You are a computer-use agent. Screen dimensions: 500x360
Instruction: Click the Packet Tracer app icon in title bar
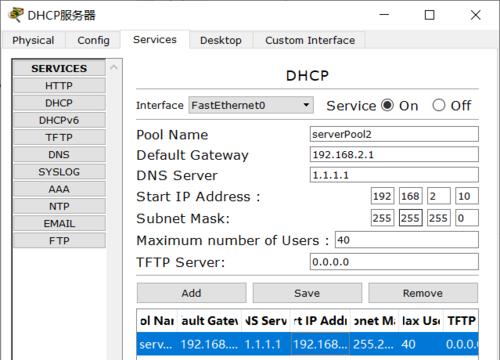pos(16,15)
